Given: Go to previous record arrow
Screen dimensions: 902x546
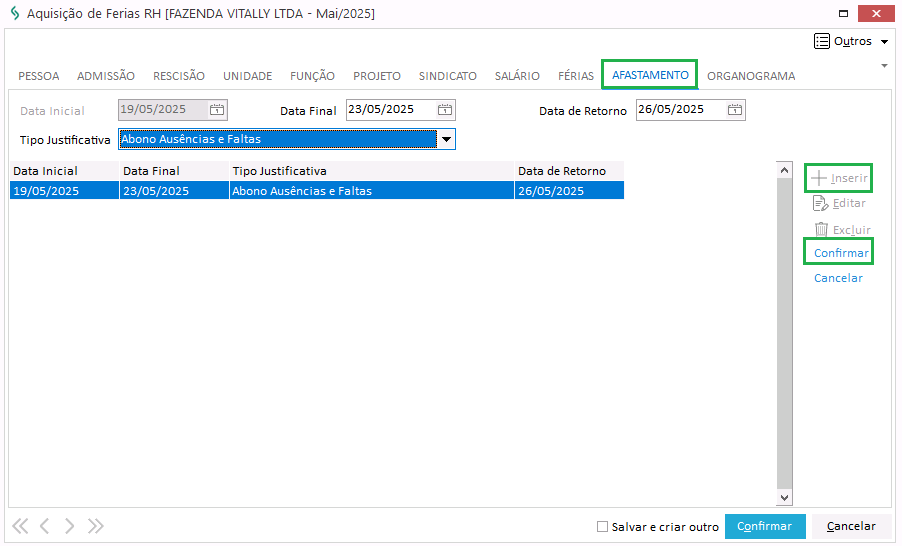Looking at the screenshot, I should coord(44,526).
